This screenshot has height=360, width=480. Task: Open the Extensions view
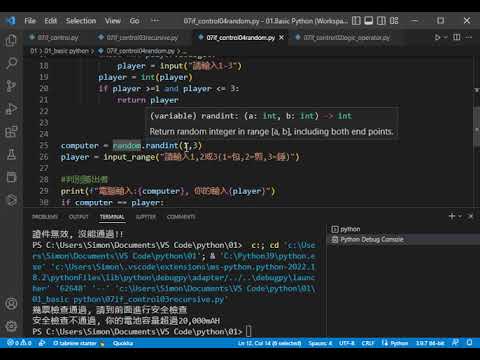point(11,131)
